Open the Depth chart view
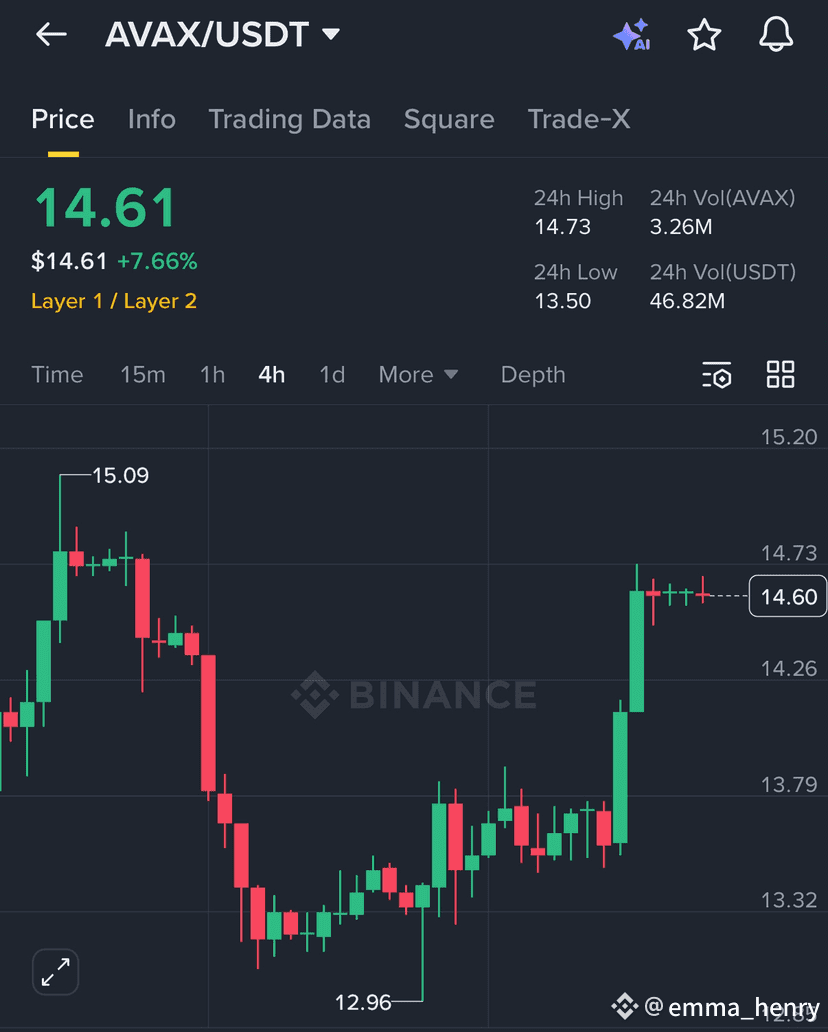This screenshot has height=1032, width=828. [533, 374]
